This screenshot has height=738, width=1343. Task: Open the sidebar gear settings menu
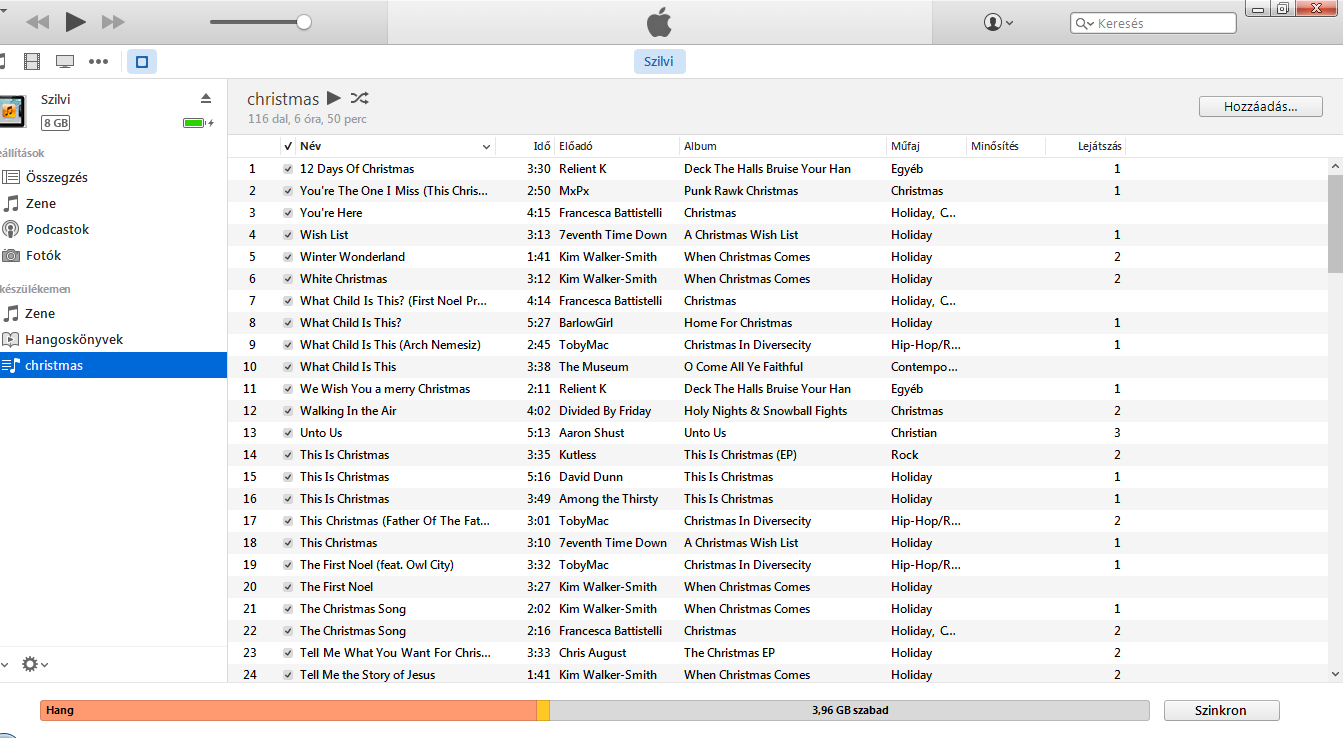pos(34,664)
